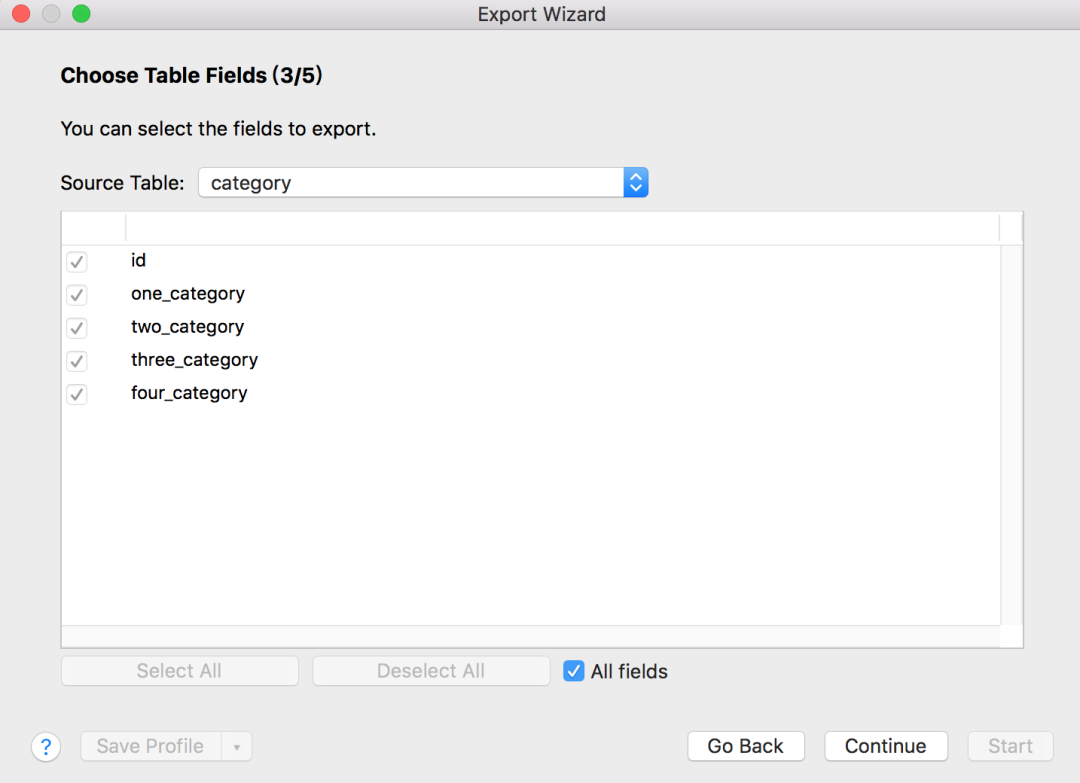Viewport: 1080px width, 783px height.
Task: Click the help question mark icon
Action: click(x=46, y=747)
